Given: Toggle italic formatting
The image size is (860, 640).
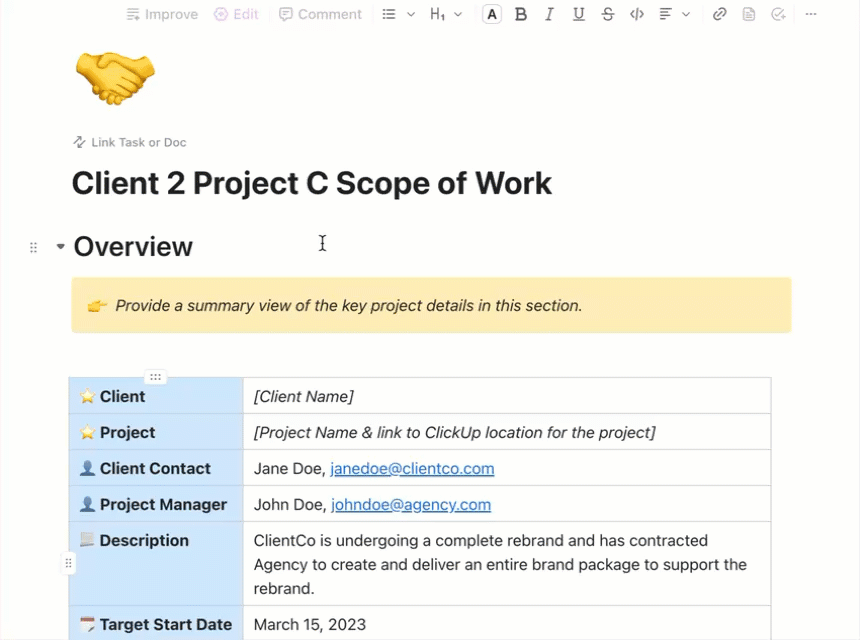Looking at the screenshot, I should 549,14.
